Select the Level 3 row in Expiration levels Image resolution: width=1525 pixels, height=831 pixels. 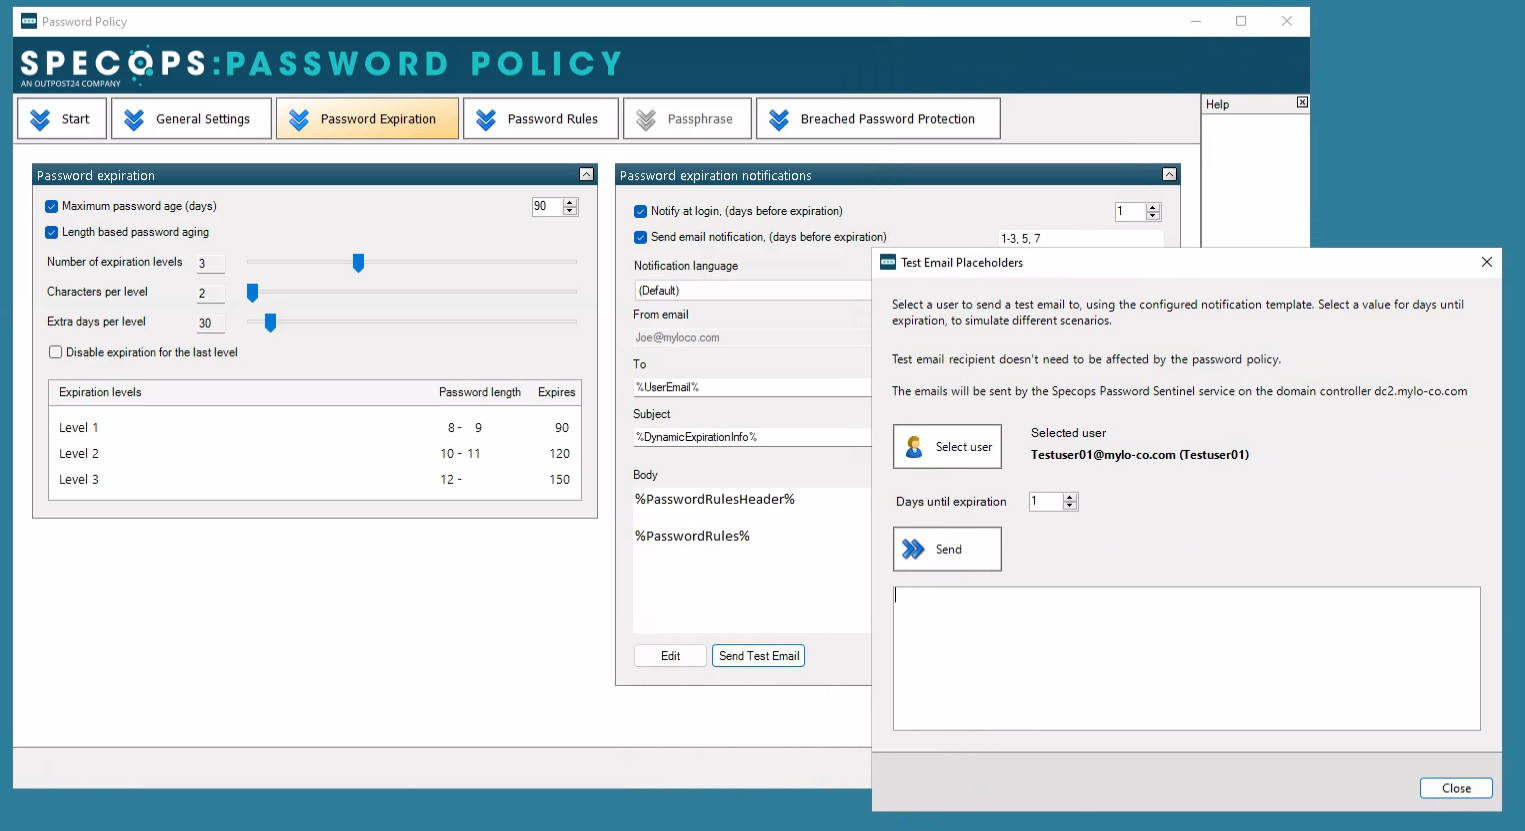[x=314, y=480]
